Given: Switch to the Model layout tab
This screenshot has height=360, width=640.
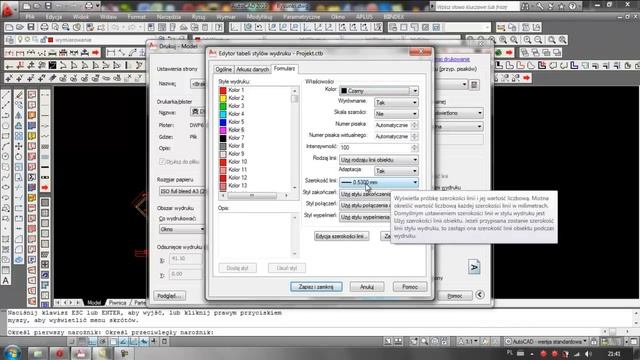Looking at the screenshot, I should click(x=94, y=302).
